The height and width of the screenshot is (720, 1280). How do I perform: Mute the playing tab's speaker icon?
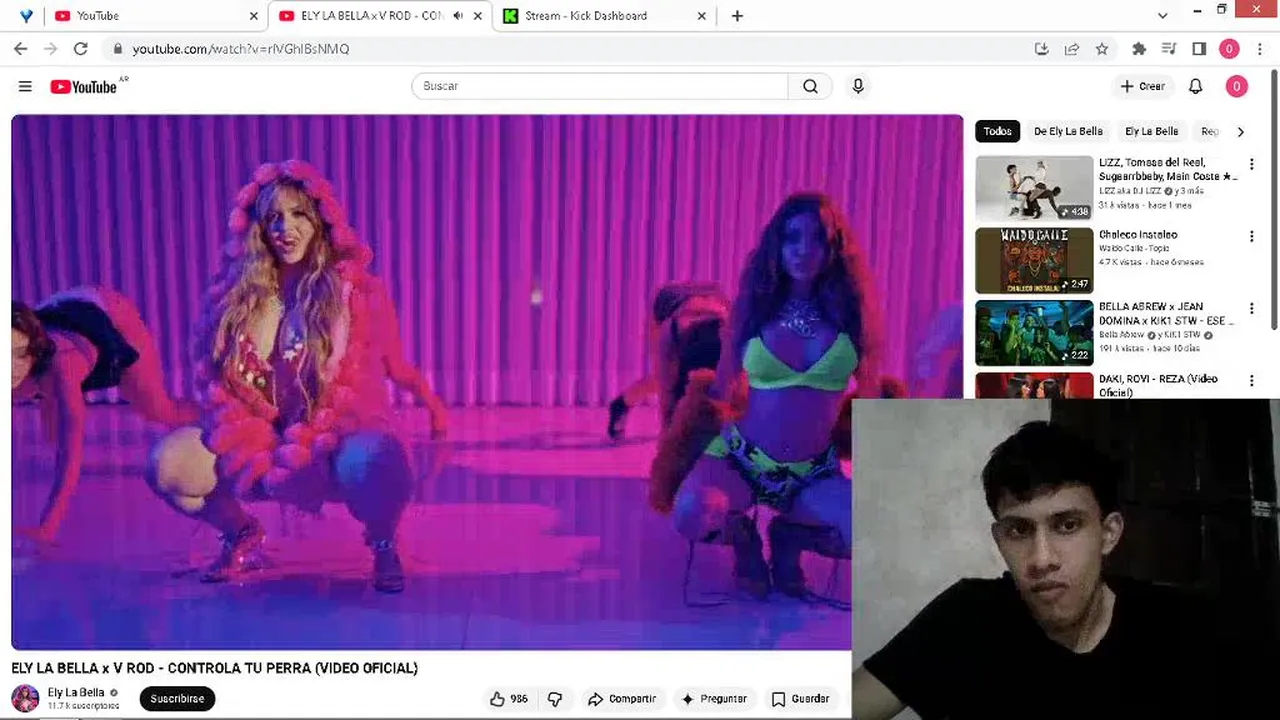[x=458, y=16]
